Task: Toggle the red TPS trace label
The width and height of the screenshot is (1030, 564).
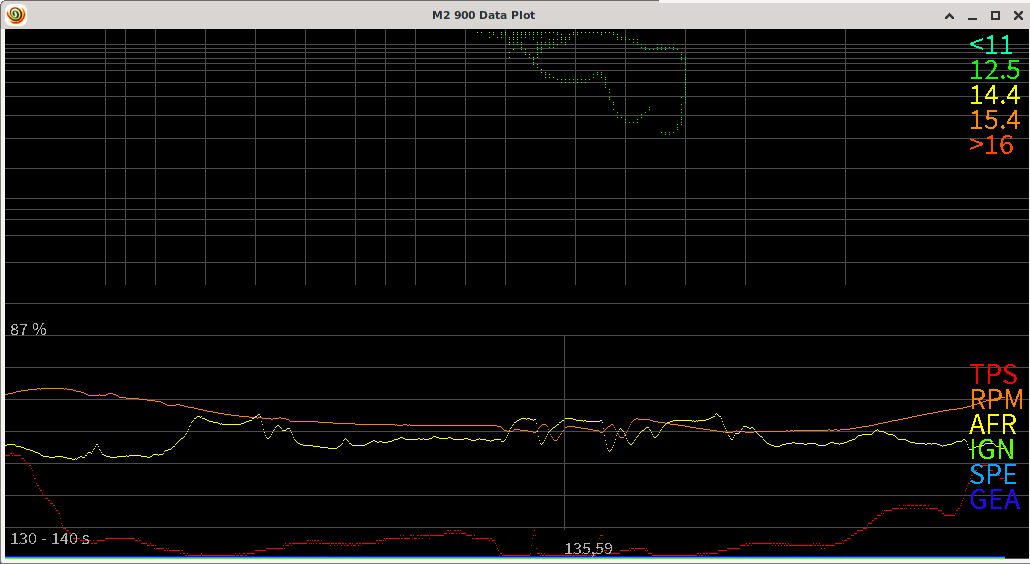Action: pos(993,375)
